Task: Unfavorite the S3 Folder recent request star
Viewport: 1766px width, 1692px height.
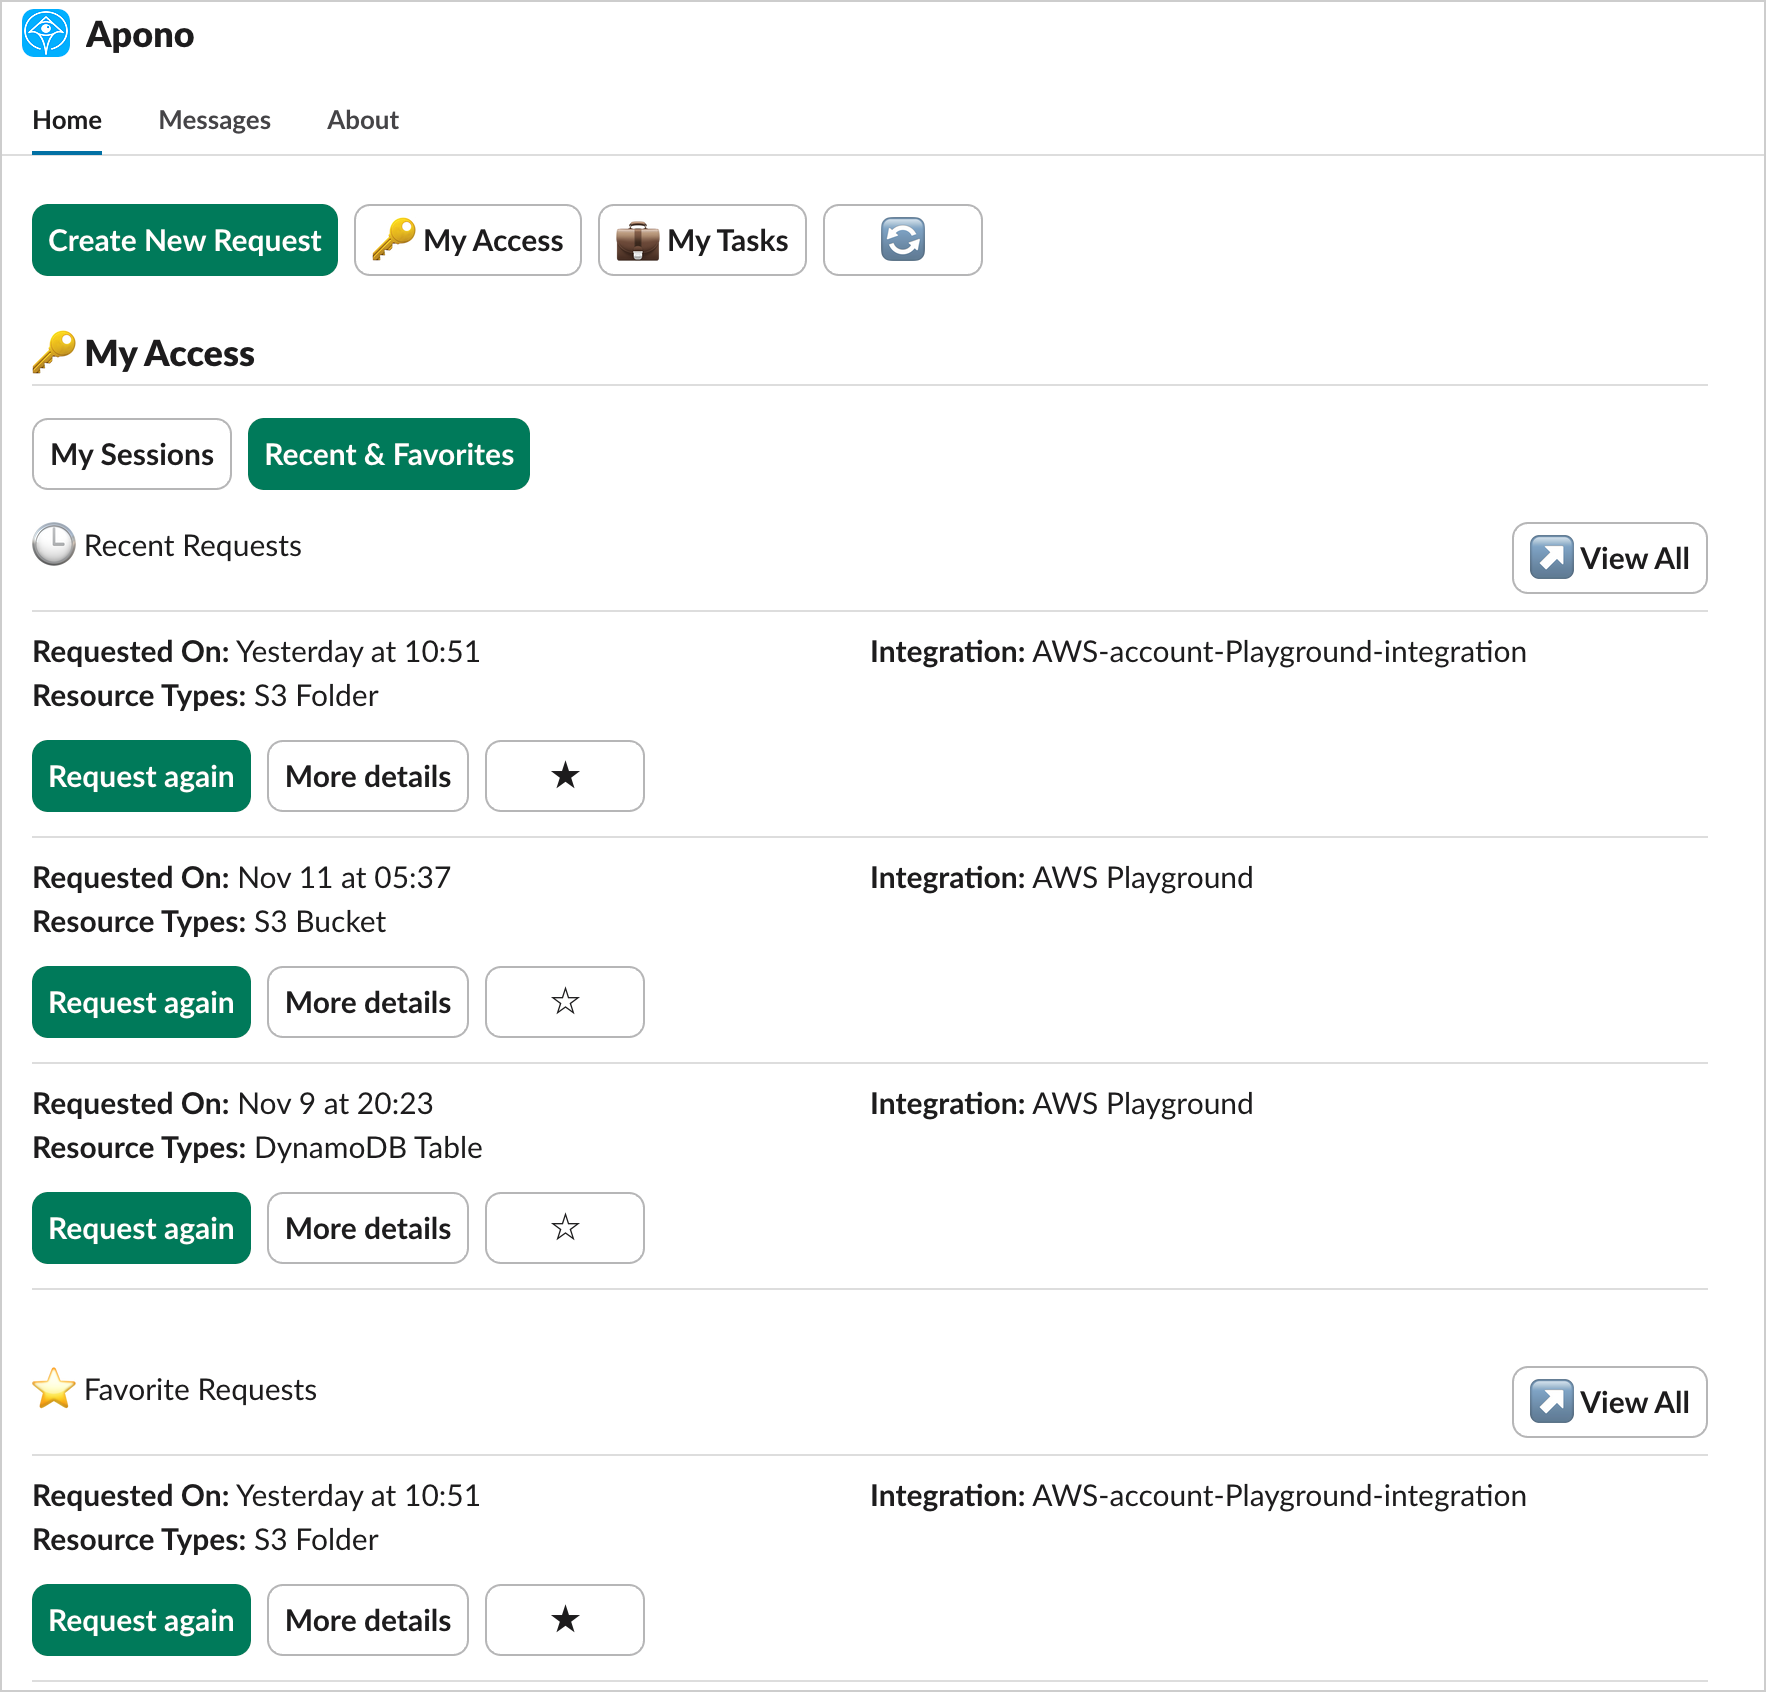Action: (x=565, y=776)
